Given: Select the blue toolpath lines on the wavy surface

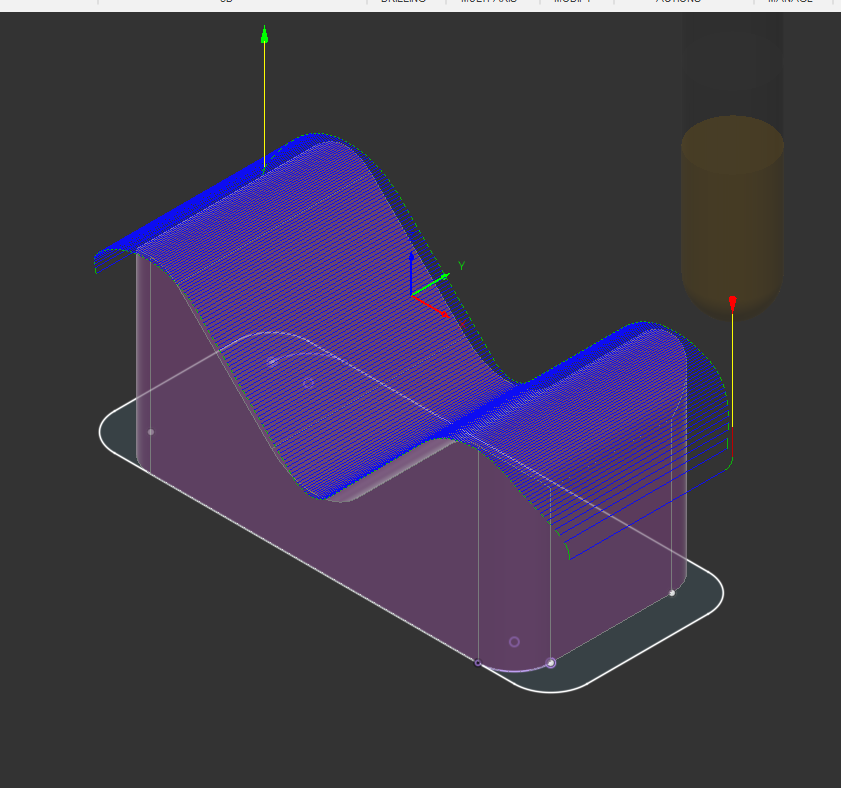Looking at the screenshot, I should coord(300,250).
